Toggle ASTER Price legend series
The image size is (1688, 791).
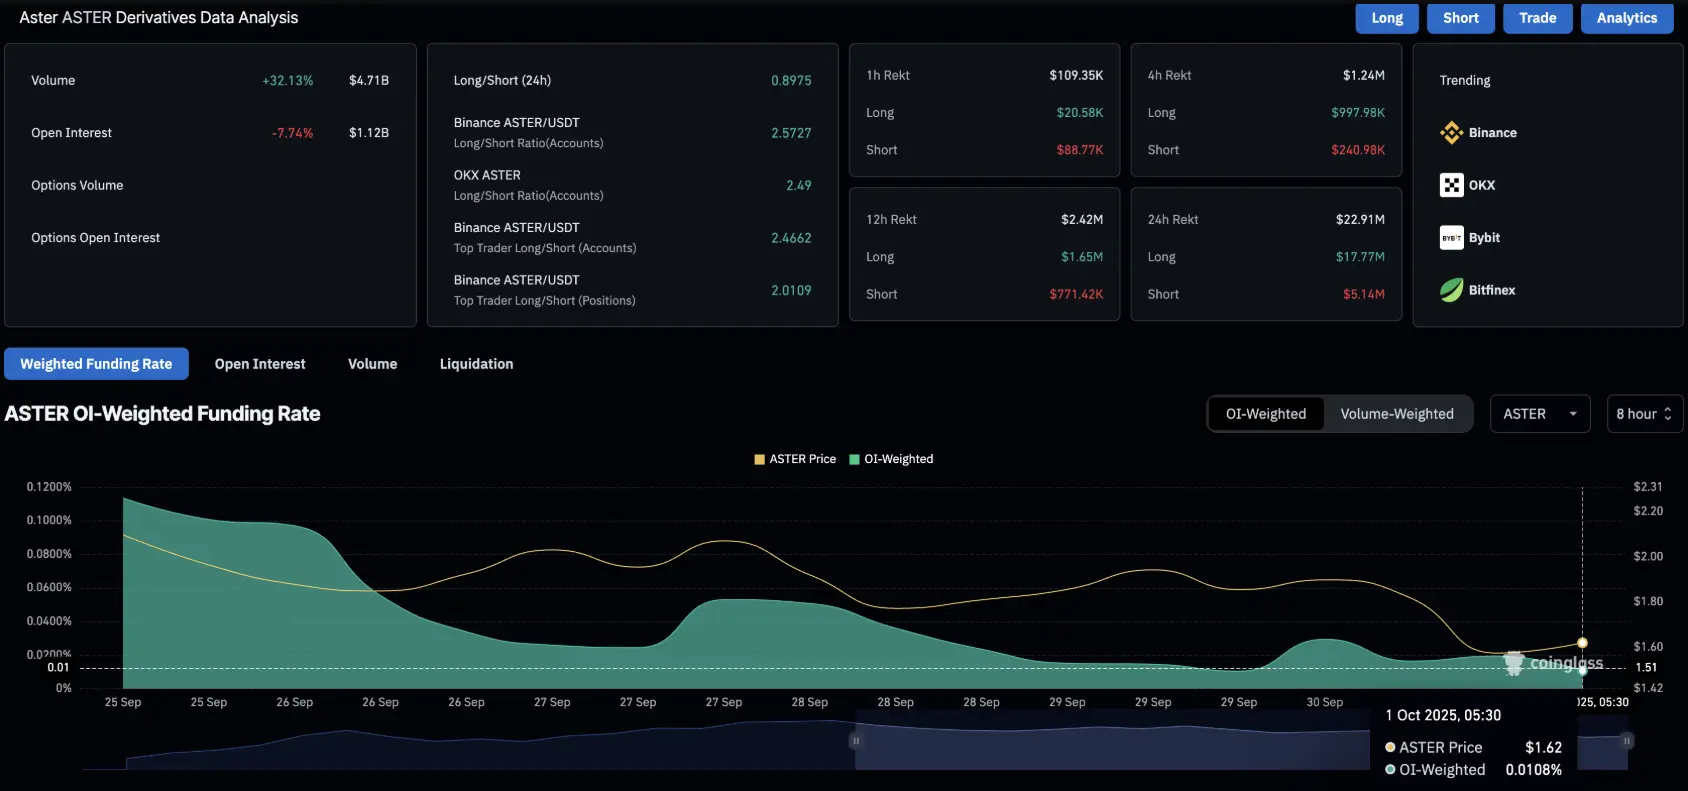794,459
